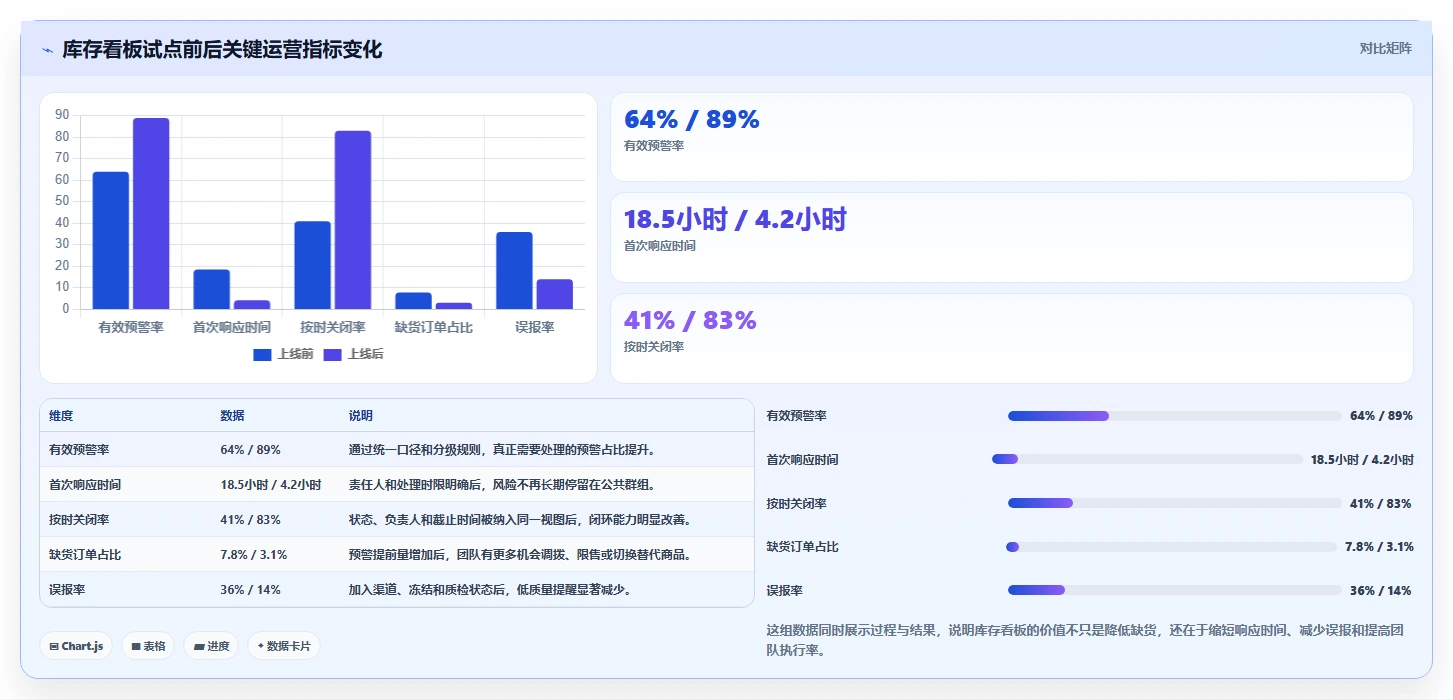The width and height of the screenshot is (1453, 700).
Task: Click the 7.8% / 3.1% value beside the progress bar
Action: tap(1379, 547)
